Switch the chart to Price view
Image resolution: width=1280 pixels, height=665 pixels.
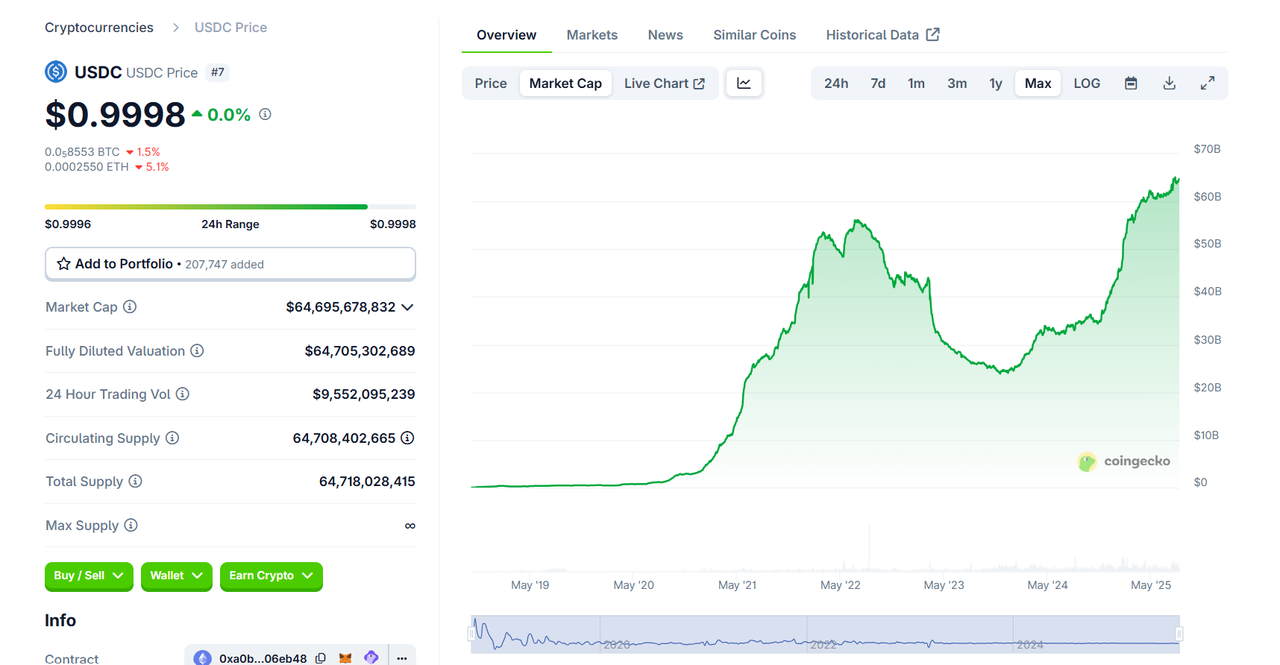click(491, 83)
